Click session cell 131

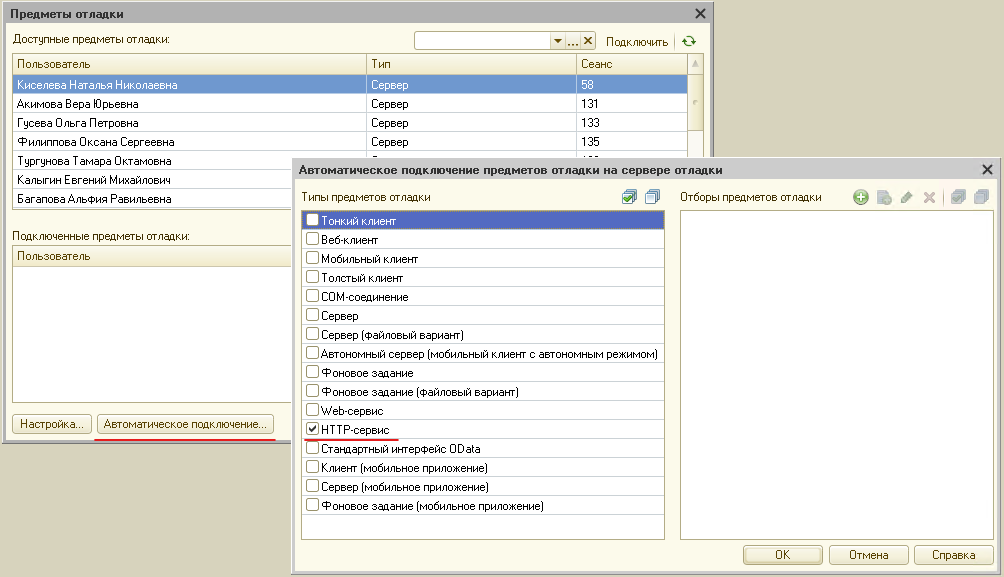(x=632, y=104)
